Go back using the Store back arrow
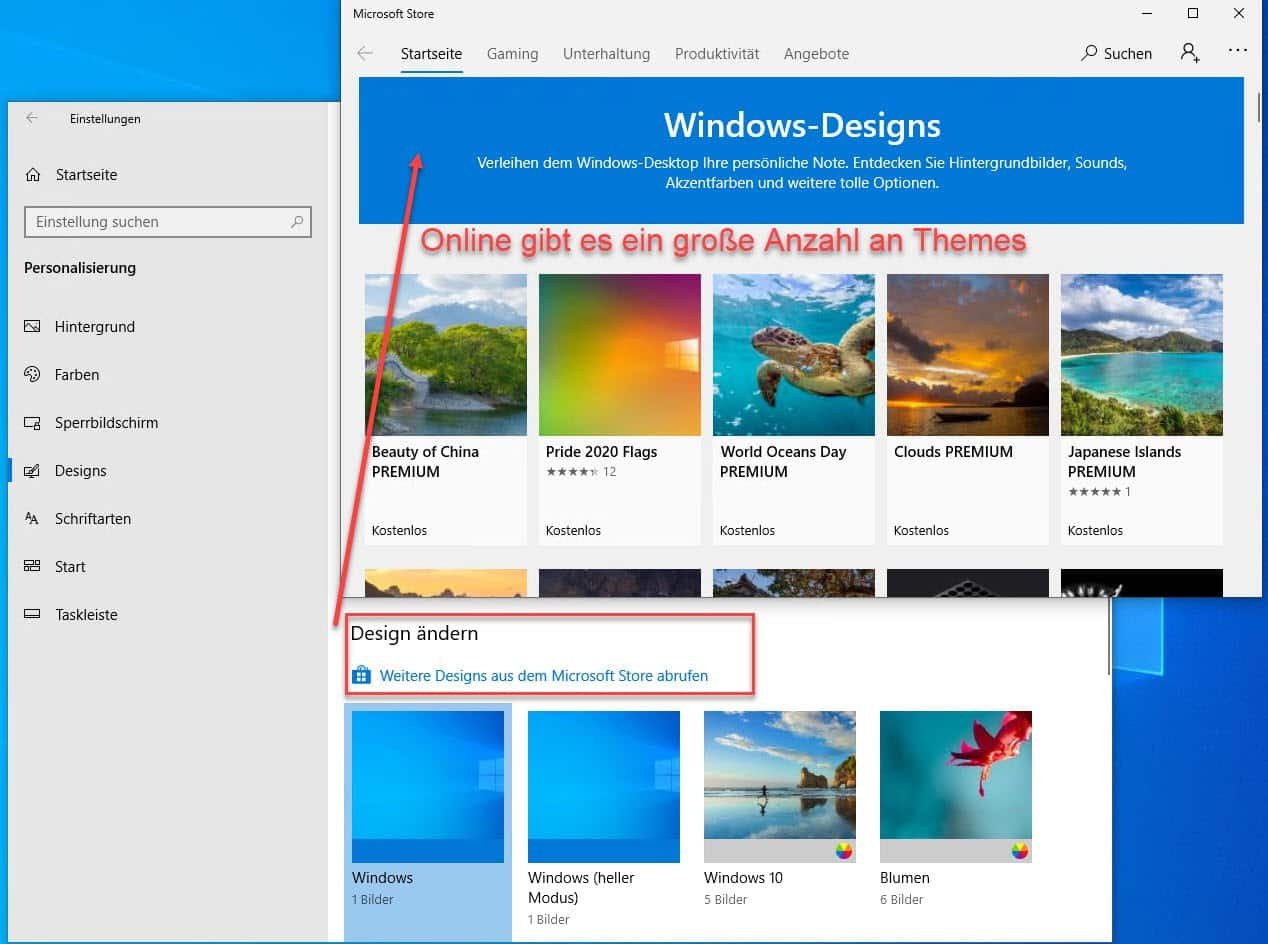Viewport: 1268px width, 944px height. (366, 53)
